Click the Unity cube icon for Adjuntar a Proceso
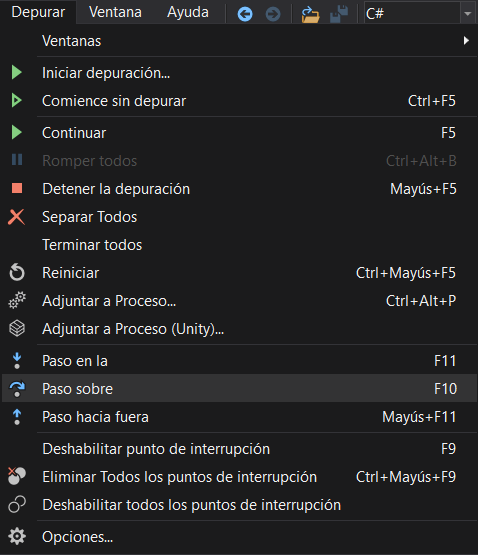 [x=17, y=328]
